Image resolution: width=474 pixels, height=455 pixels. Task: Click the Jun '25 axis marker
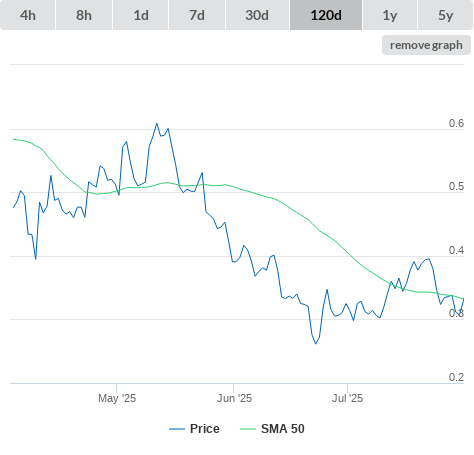pos(234,398)
